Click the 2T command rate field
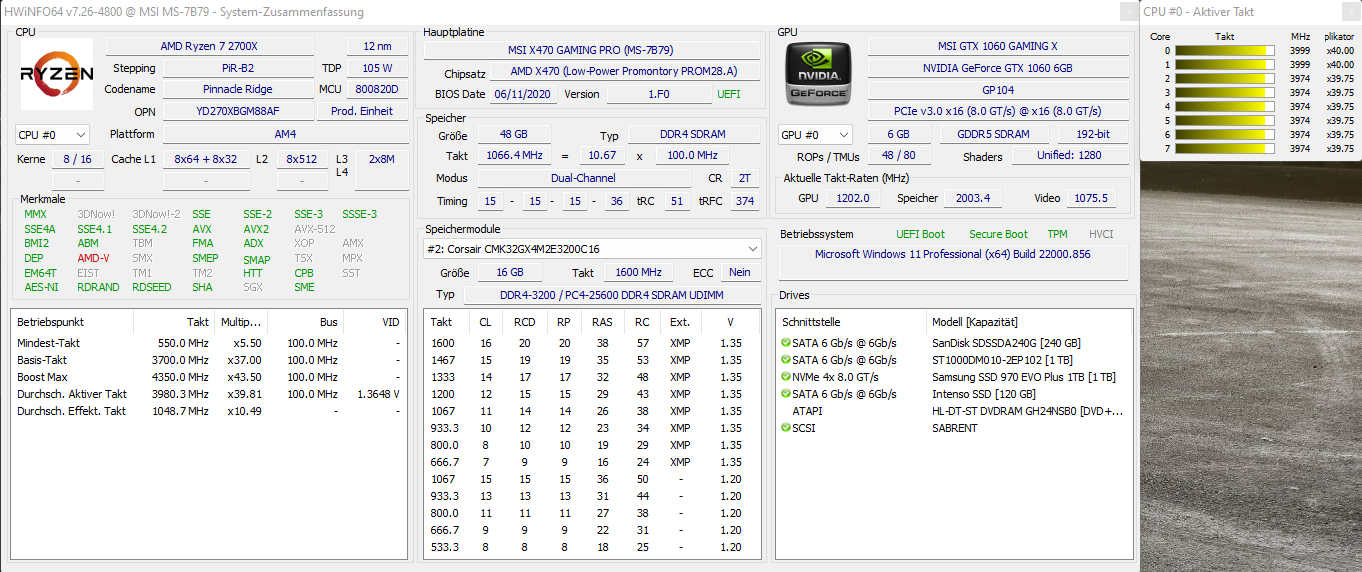 tap(744, 179)
